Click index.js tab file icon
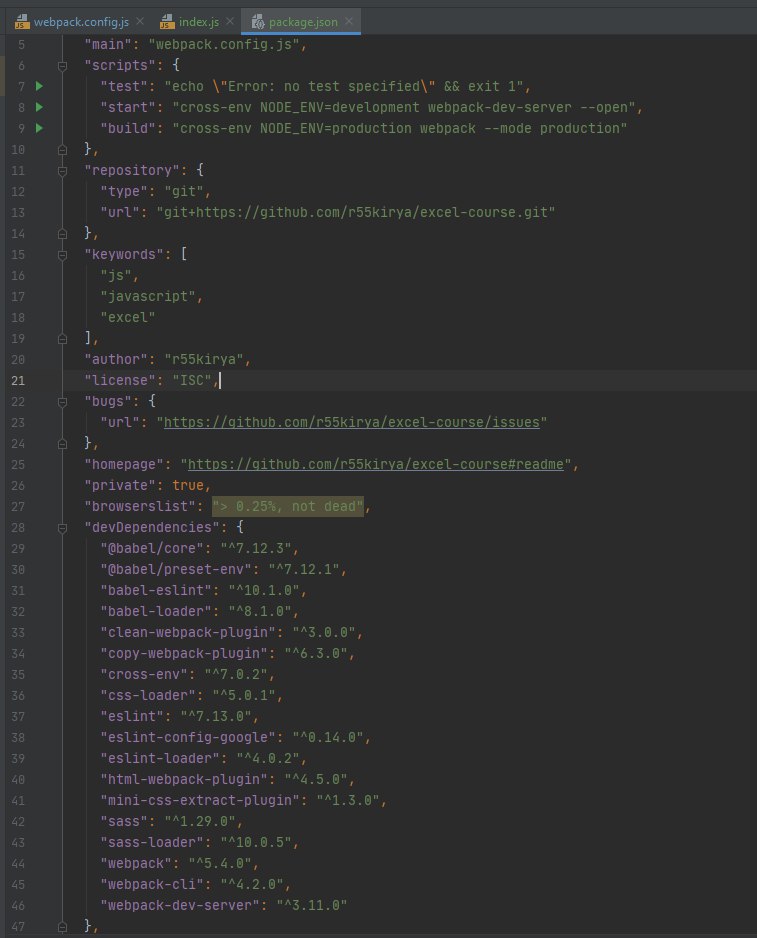This screenshot has height=938, width=757. (x=167, y=22)
